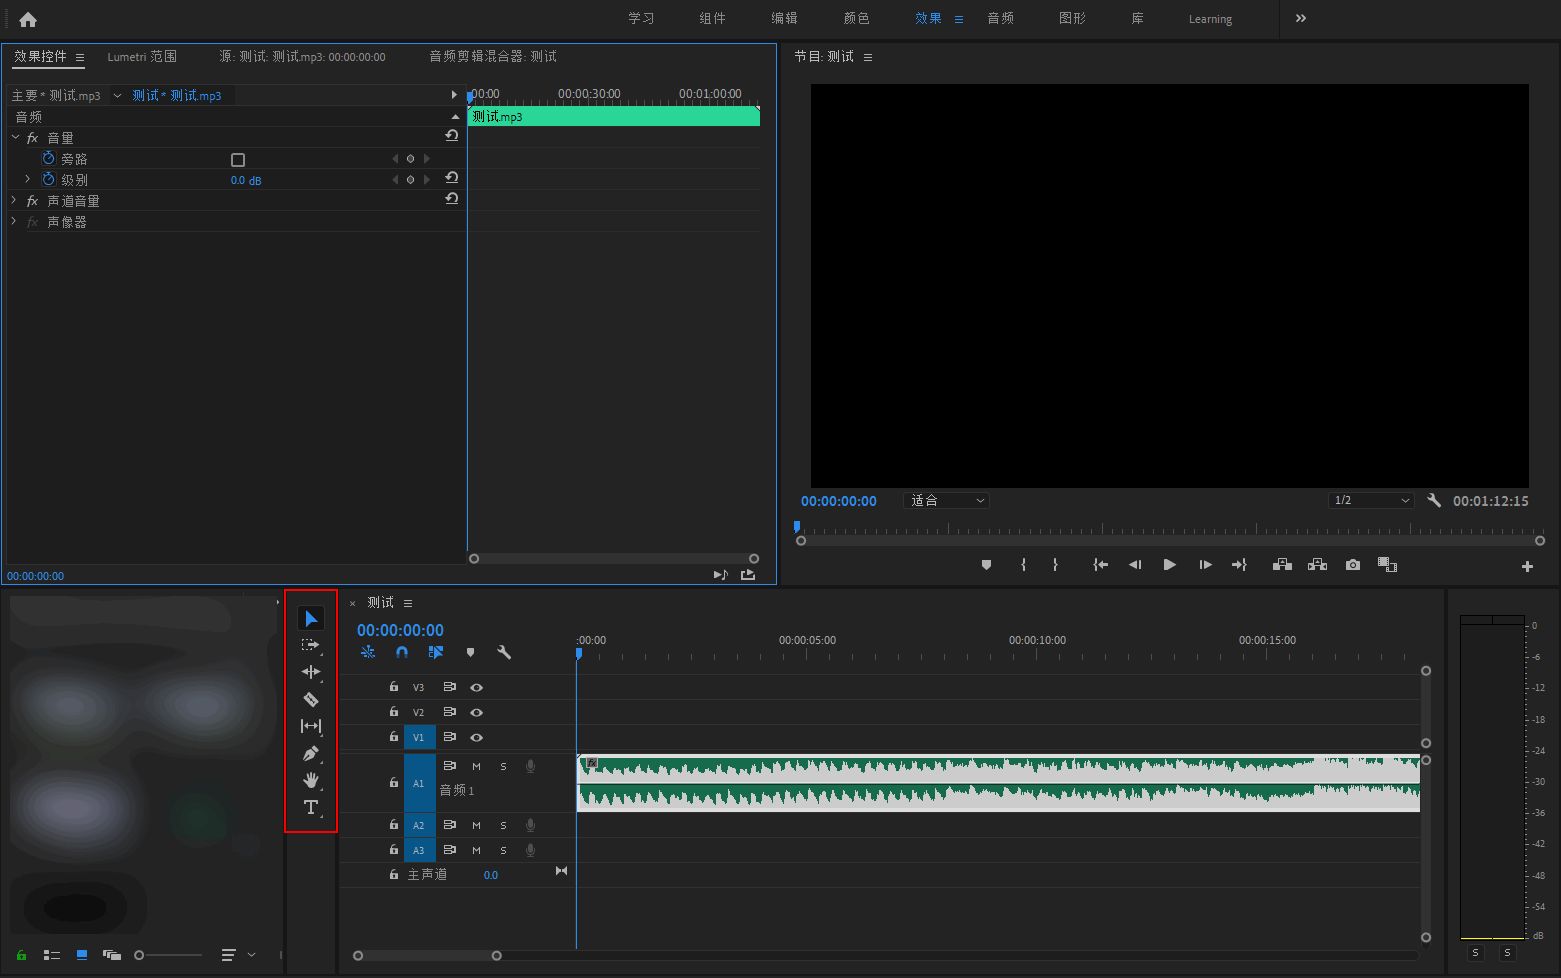1561x978 pixels.
Task: Open 测试 sequence panel menu
Action: click(x=408, y=603)
